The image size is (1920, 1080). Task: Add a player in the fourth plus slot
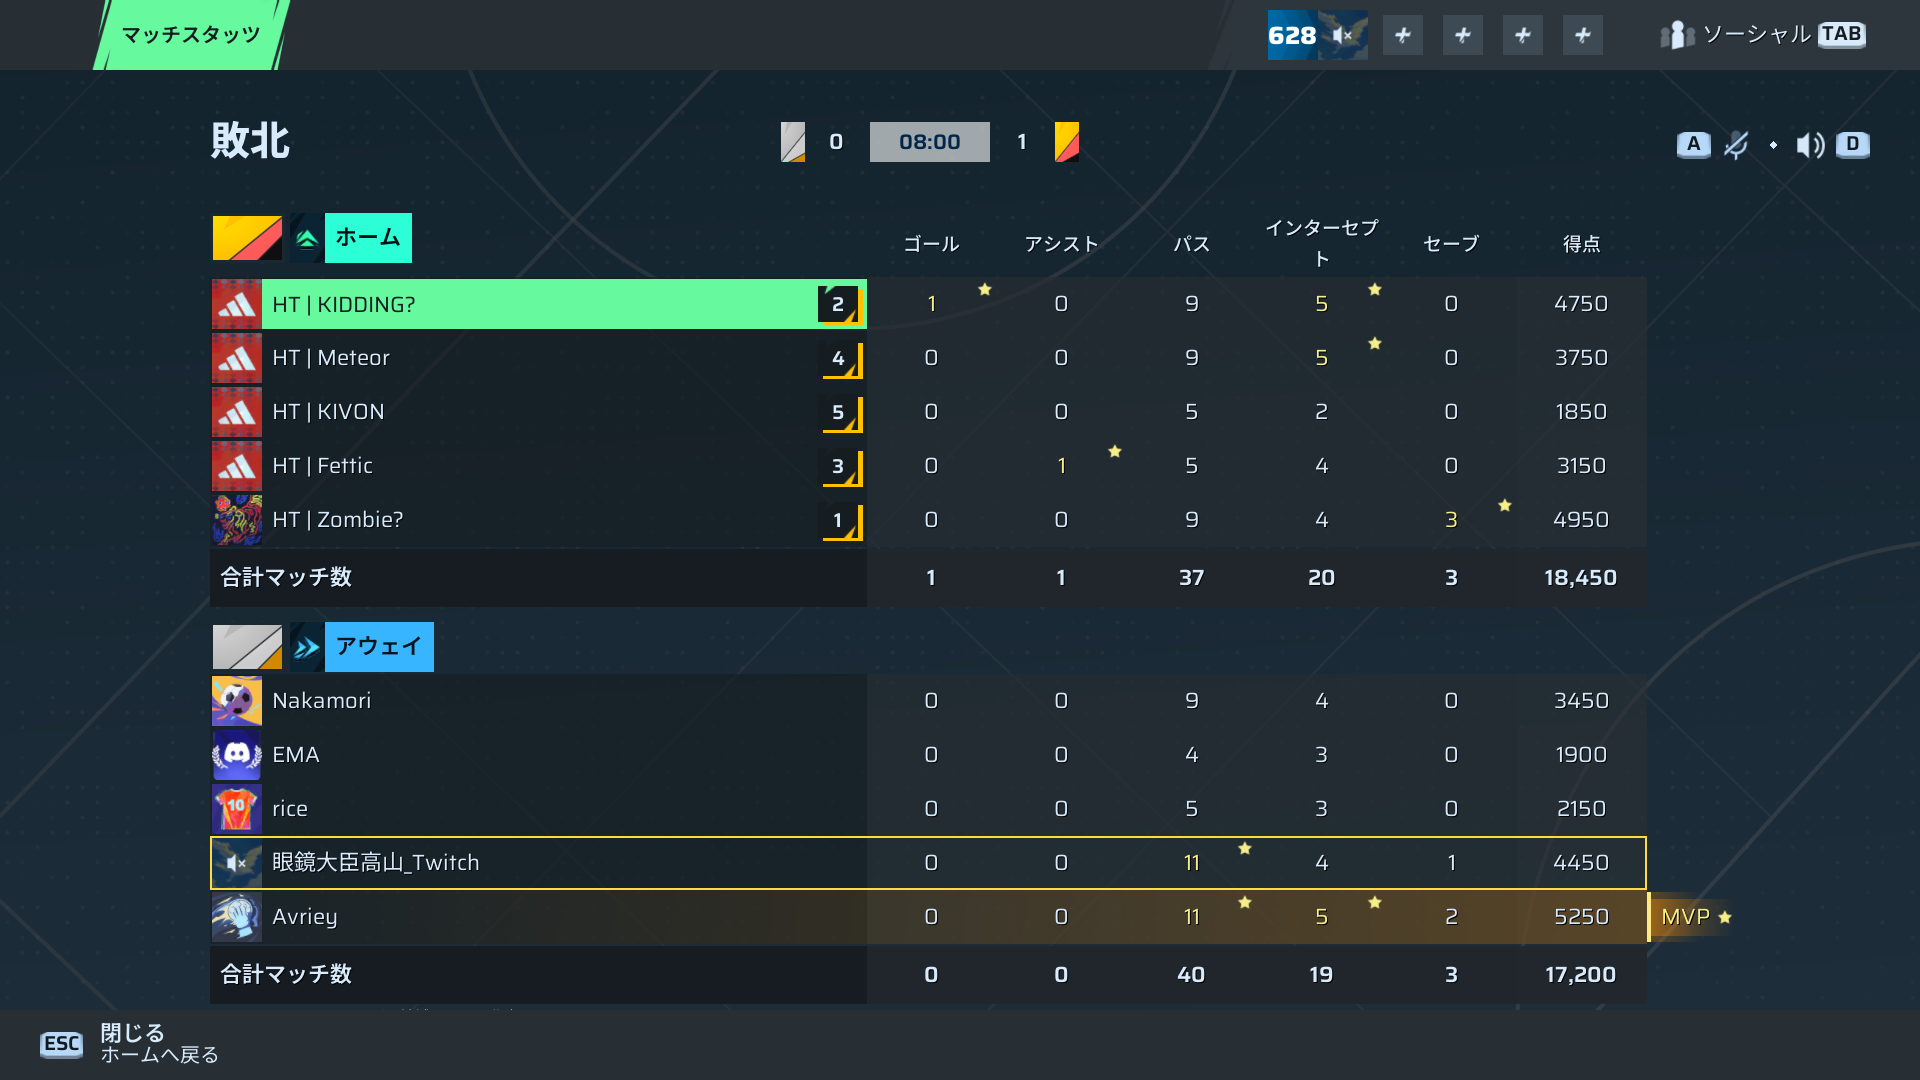[1583, 35]
